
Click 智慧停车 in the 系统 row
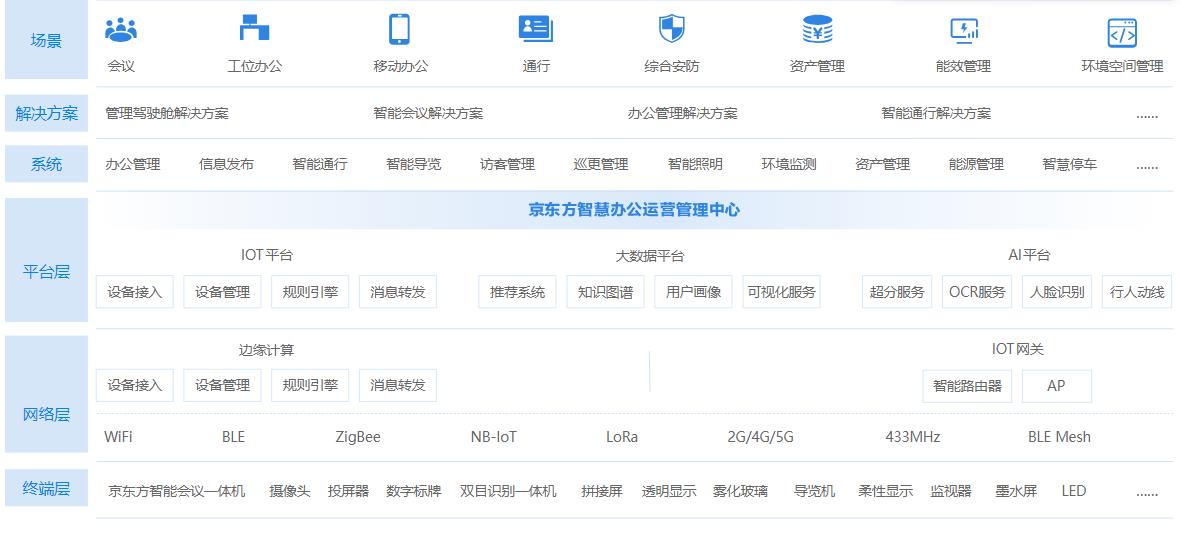click(x=1069, y=164)
